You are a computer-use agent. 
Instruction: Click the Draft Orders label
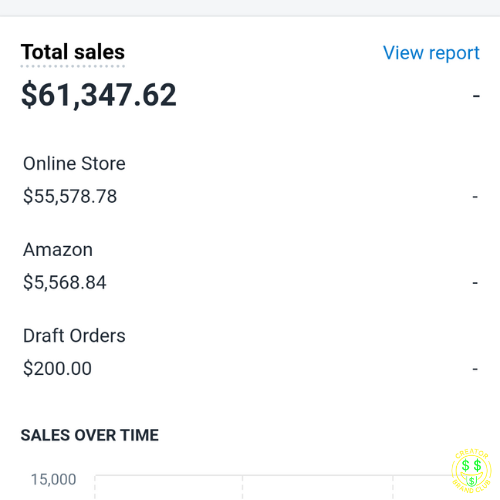74,336
